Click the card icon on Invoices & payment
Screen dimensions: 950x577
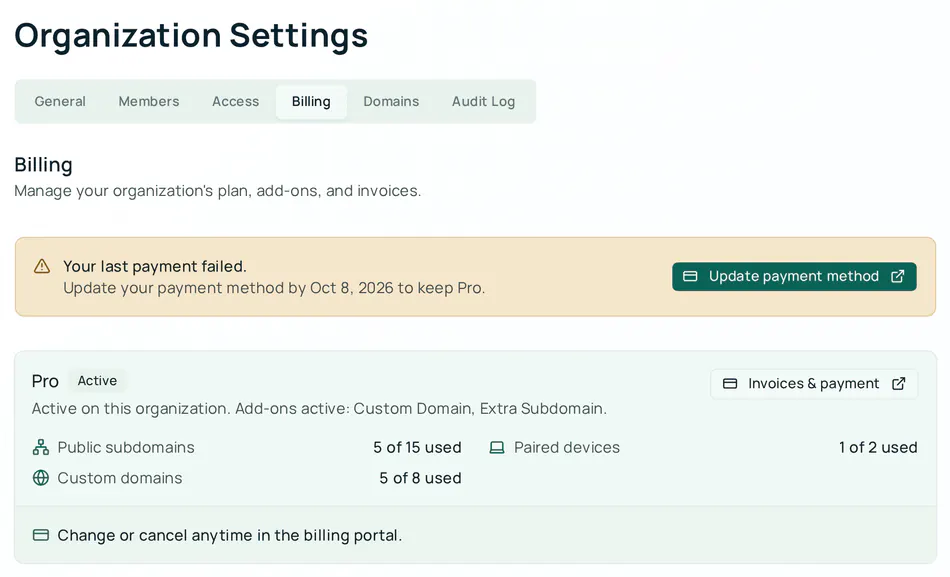(730, 384)
